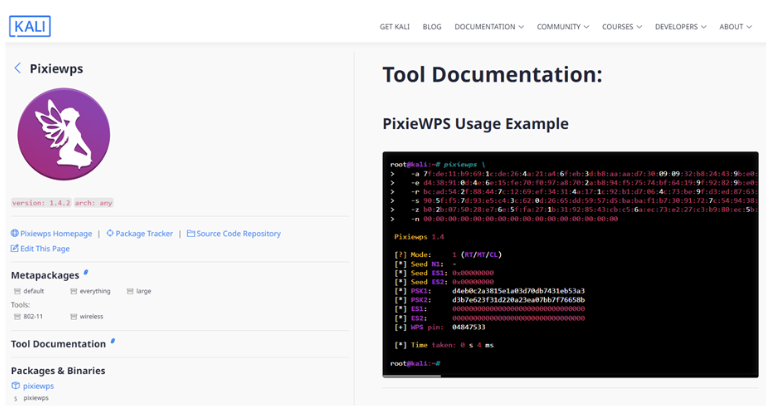The height and width of the screenshot is (413, 766).
Task: Click the box icon beside pixiewps package link
Action: 16,386
